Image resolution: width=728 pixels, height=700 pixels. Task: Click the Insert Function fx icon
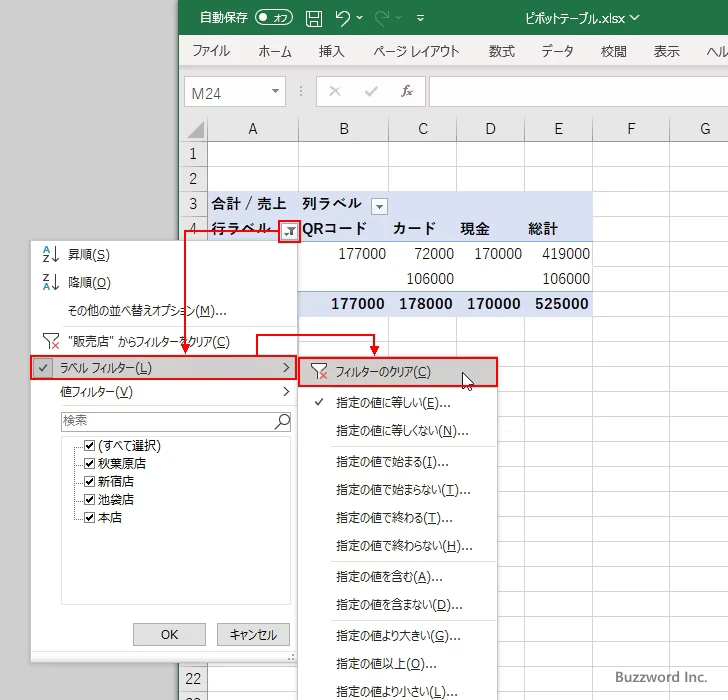tap(407, 91)
